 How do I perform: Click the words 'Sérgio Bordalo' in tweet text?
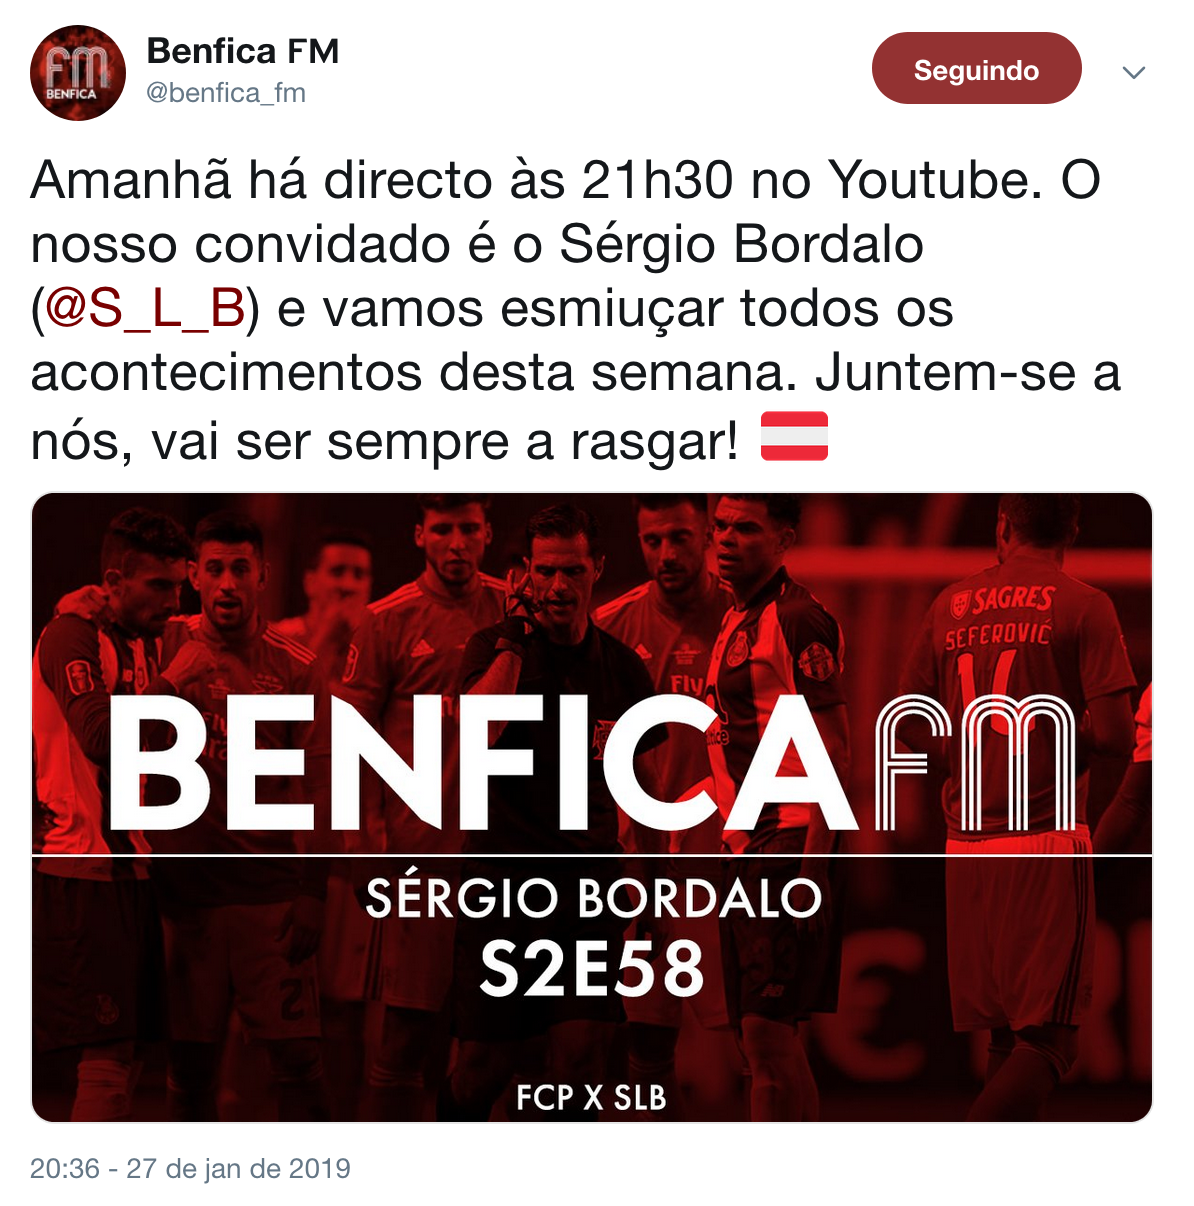(741, 244)
